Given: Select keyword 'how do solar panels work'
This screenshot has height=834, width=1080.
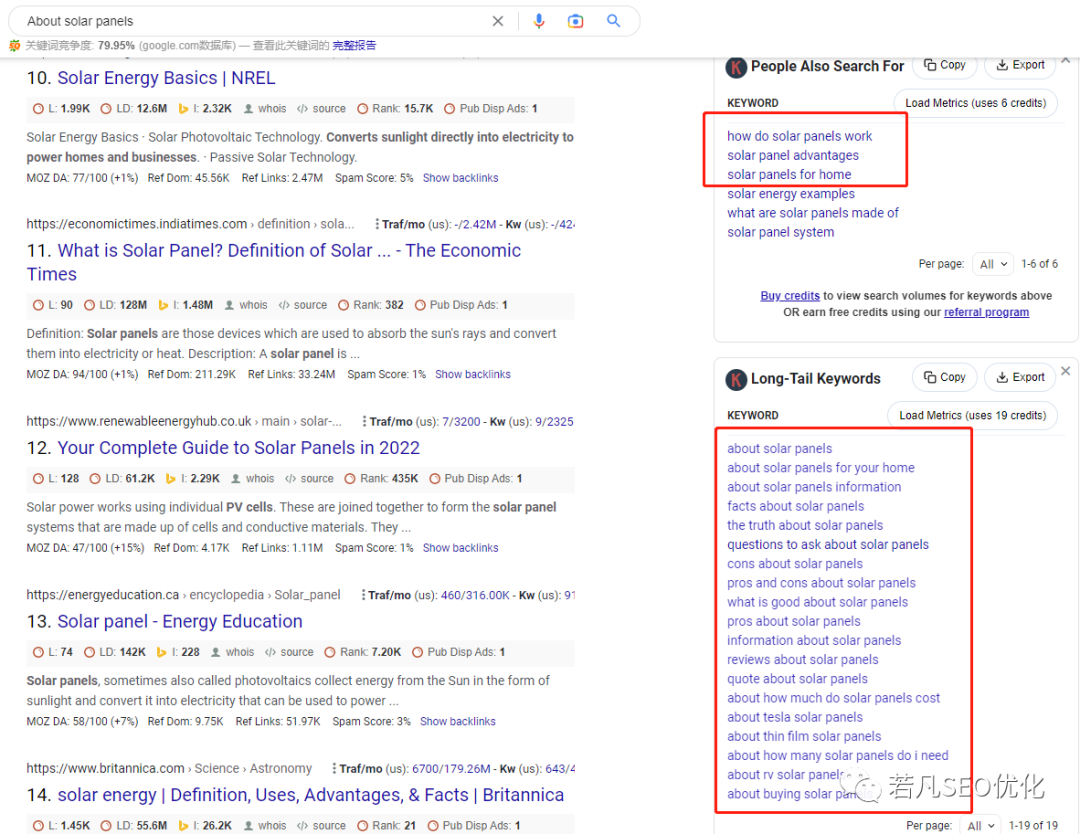Looking at the screenshot, I should coord(800,136).
